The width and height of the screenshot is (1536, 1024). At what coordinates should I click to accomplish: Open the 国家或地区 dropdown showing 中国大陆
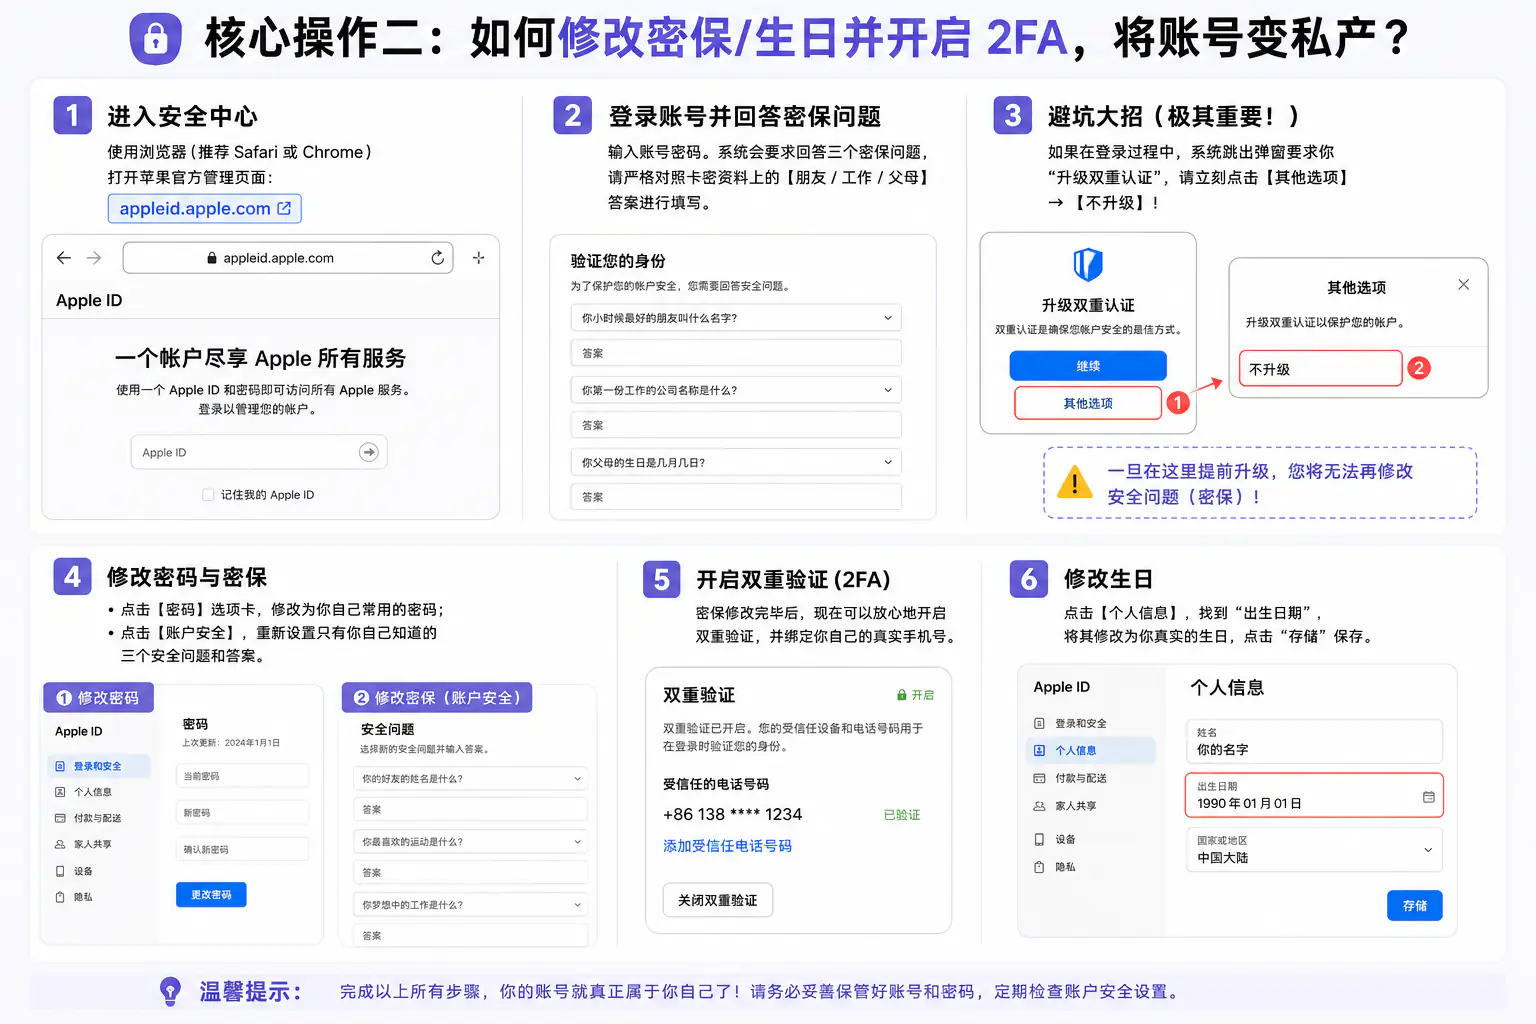pos(1314,850)
